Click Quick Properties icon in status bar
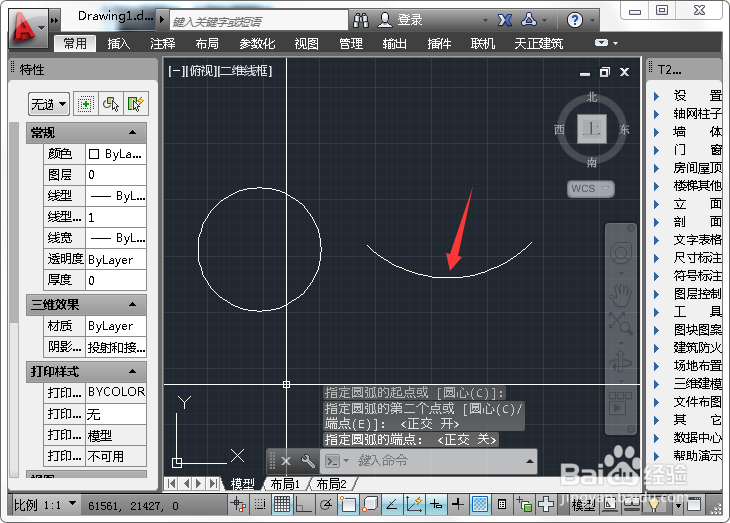The width and height of the screenshot is (730, 523). (x=502, y=504)
